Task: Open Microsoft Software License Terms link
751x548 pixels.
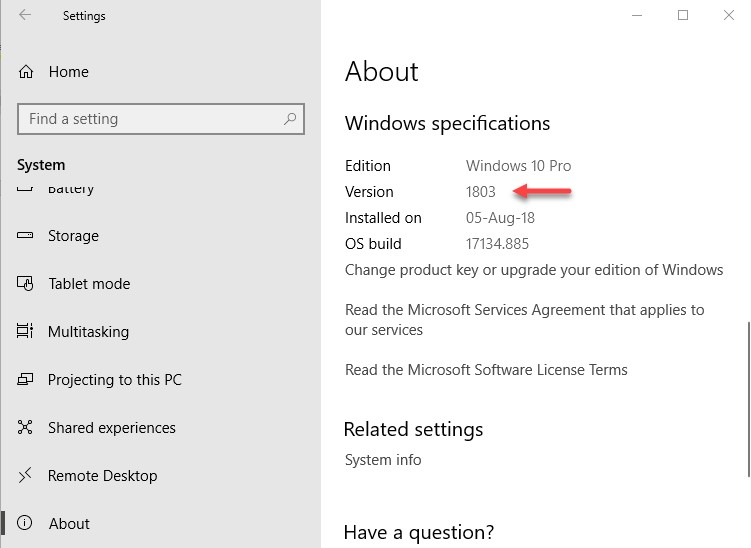Action: point(486,370)
